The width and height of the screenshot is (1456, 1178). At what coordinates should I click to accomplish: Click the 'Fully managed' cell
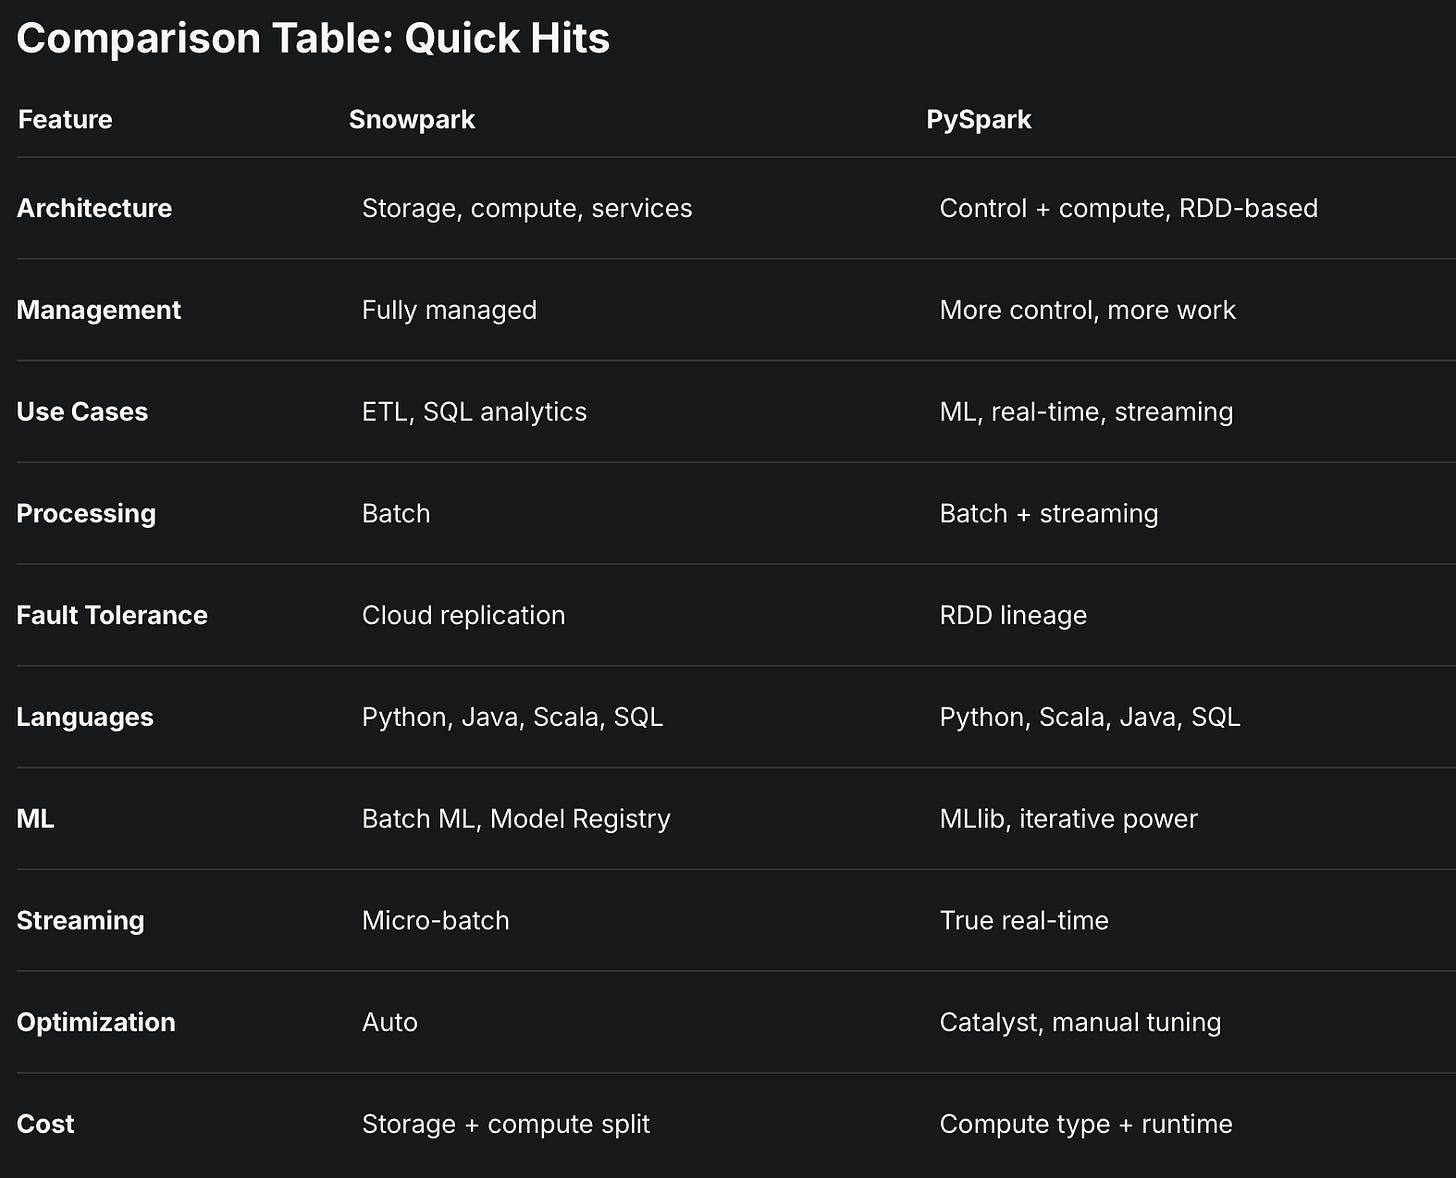click(x=449, y=310)
